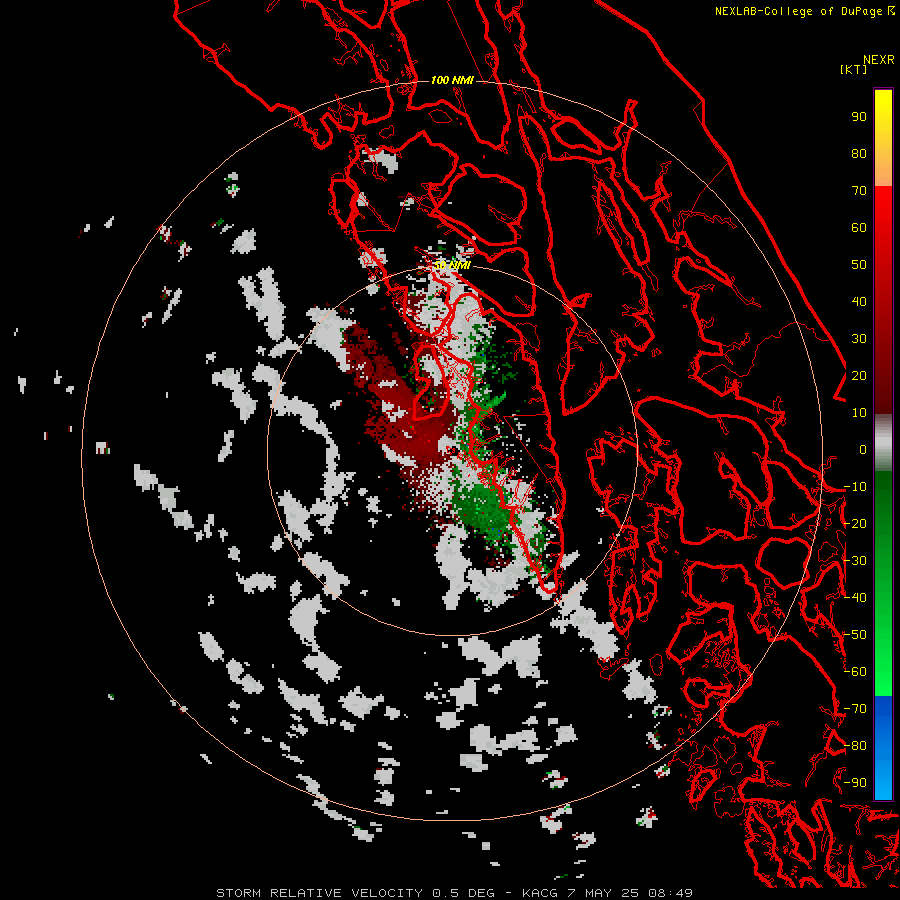Click the 40 value on velocity scale
The width and height of the screenshot is (900, 900).
point(859,301)
